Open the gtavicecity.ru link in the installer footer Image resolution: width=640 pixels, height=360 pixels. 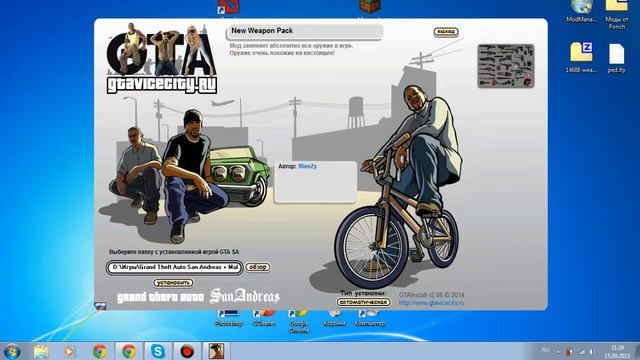pos(431,303)
